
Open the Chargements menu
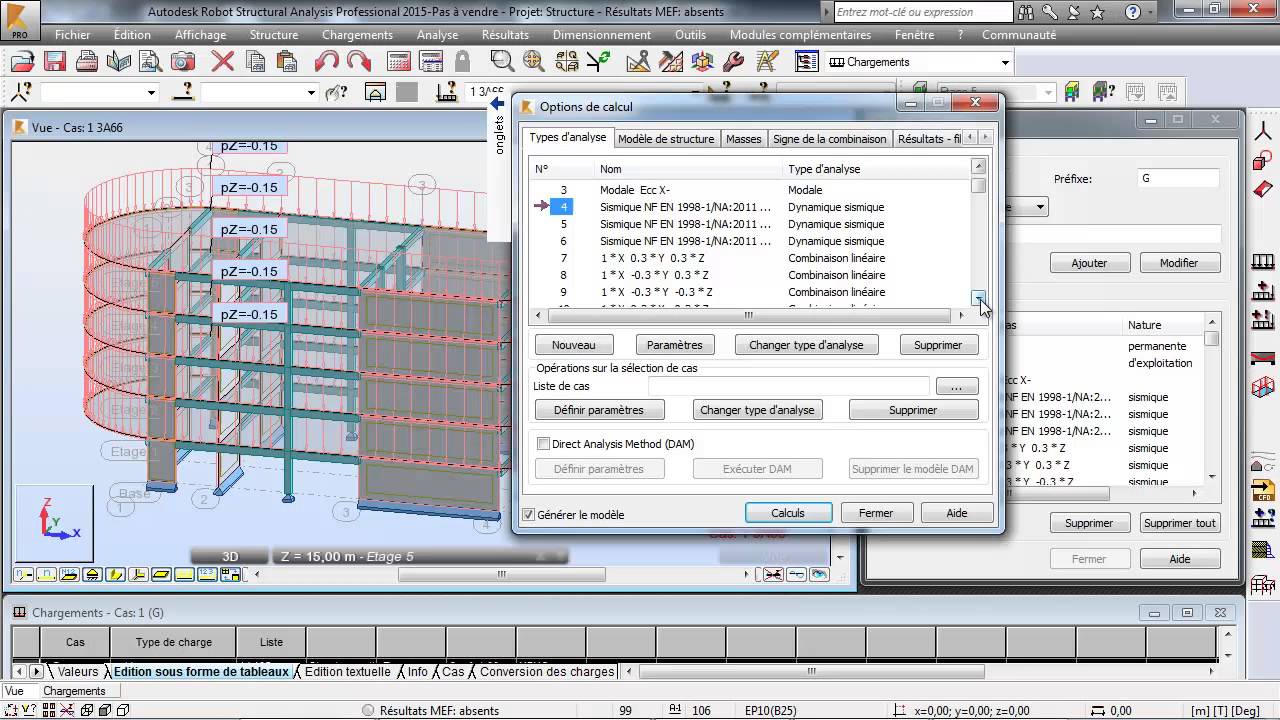357,34
